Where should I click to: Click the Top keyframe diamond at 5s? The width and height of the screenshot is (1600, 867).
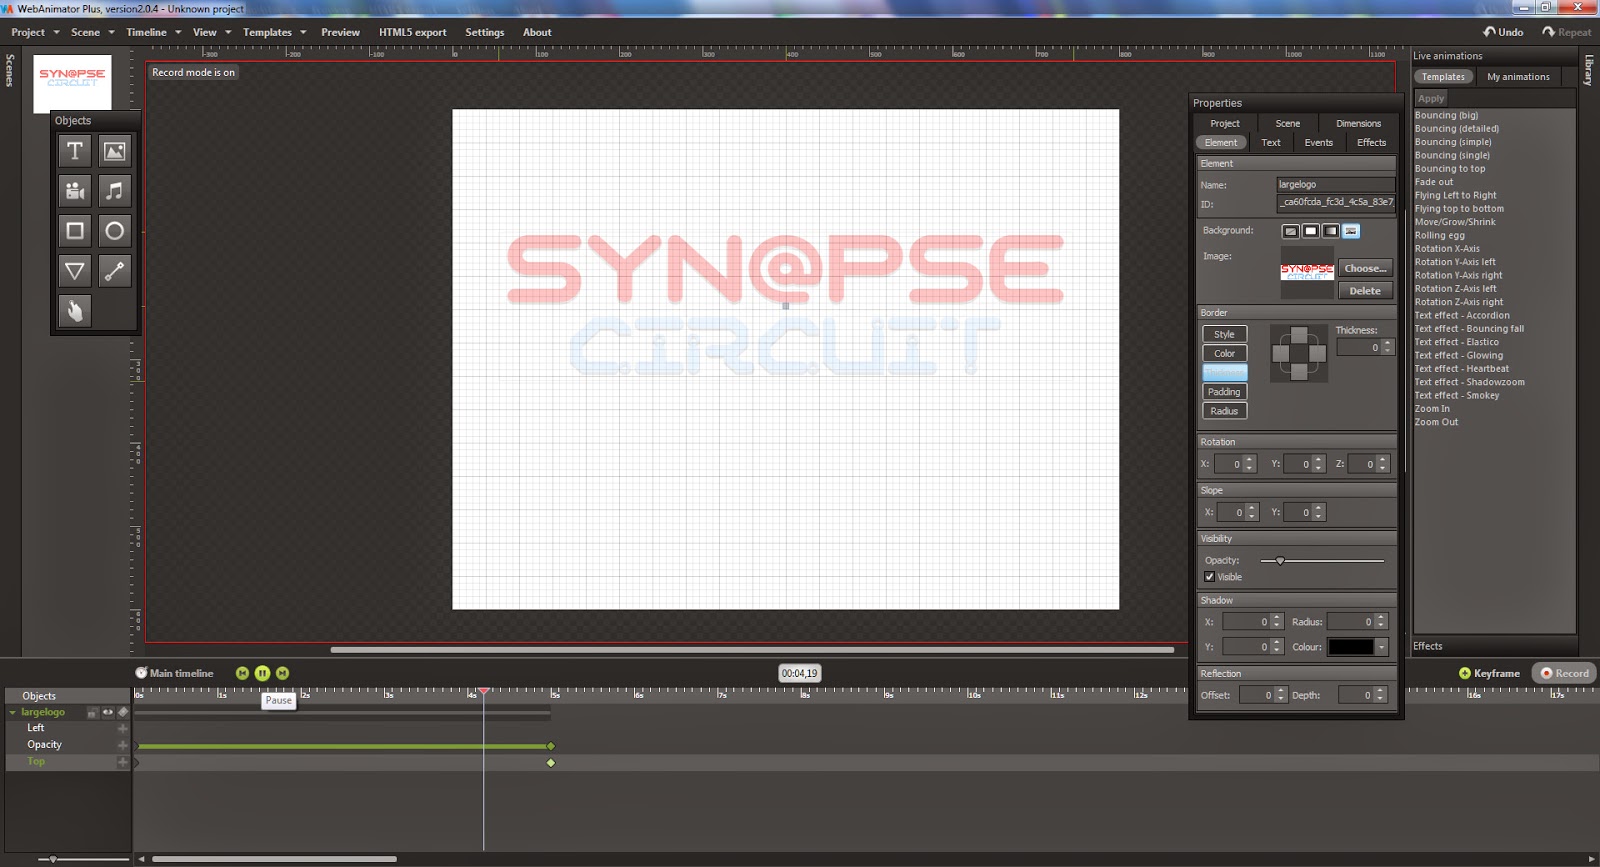click(551, 763)
